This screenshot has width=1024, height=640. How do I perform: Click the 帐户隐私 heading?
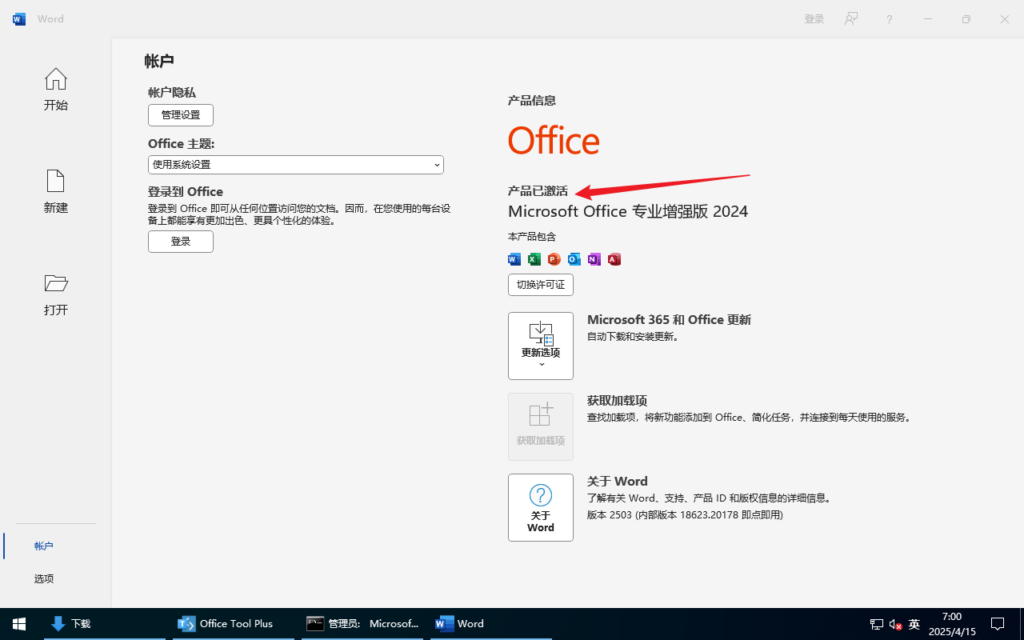coord(172,93)
